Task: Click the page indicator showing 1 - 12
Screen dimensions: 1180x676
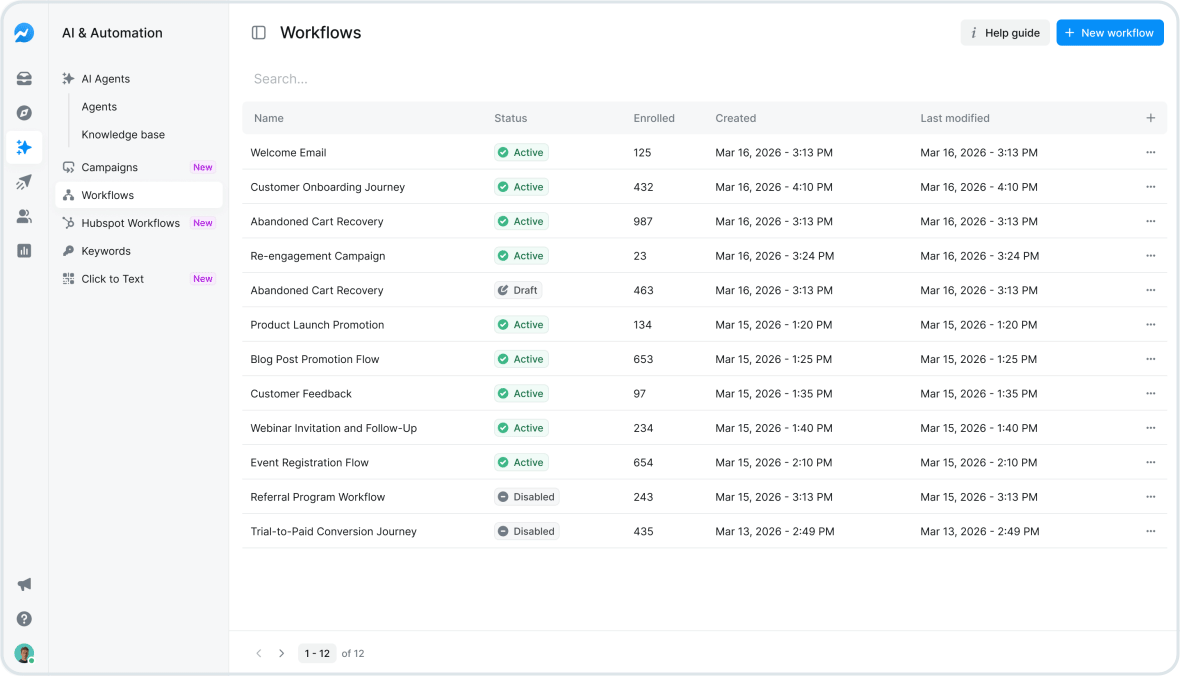Action: pos(316,653)
